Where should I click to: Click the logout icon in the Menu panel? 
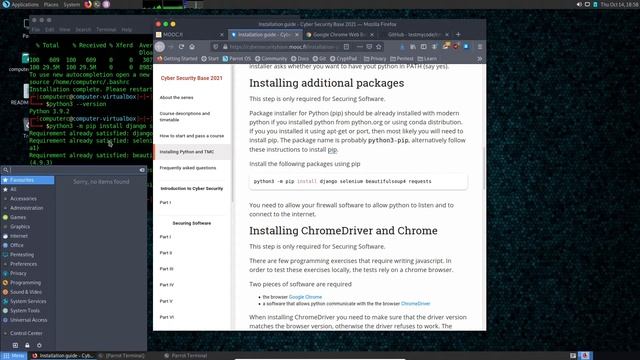click(x=15, y=345)
